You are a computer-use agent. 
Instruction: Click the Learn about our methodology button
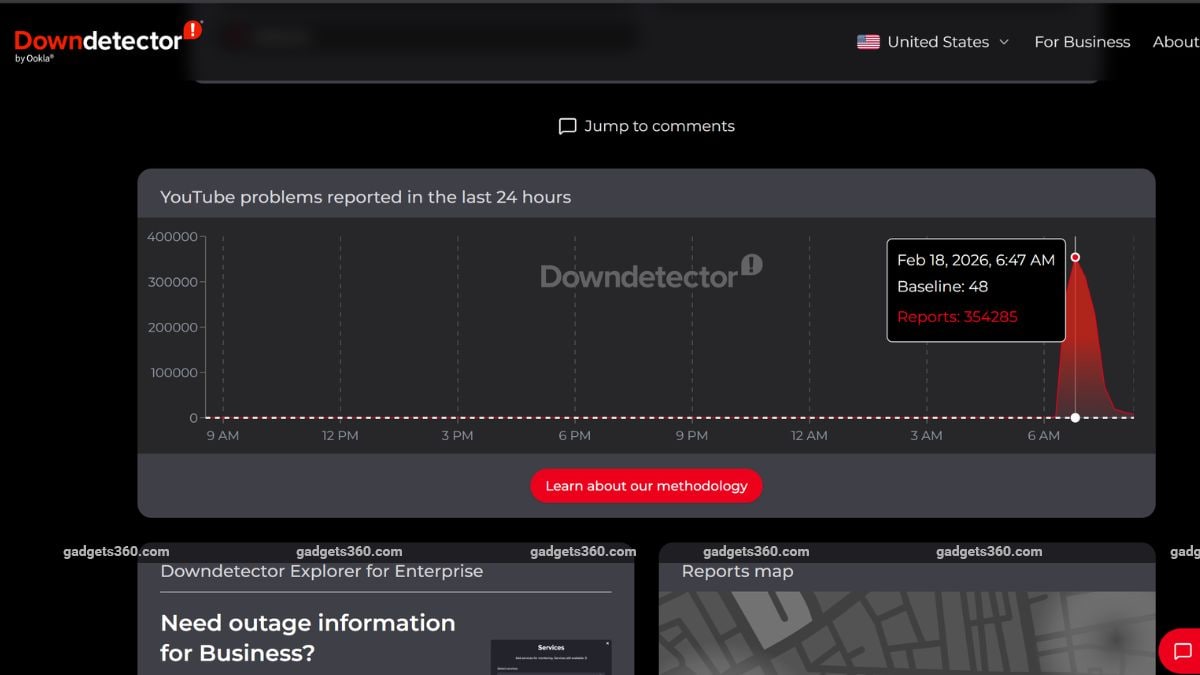click(x=646, y=485)
